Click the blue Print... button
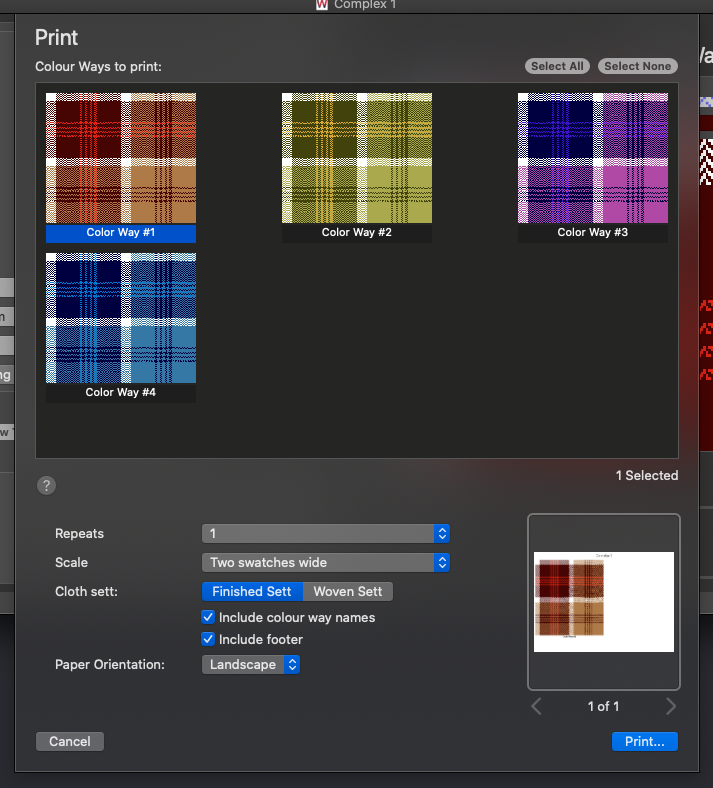 tap(645, 742)
